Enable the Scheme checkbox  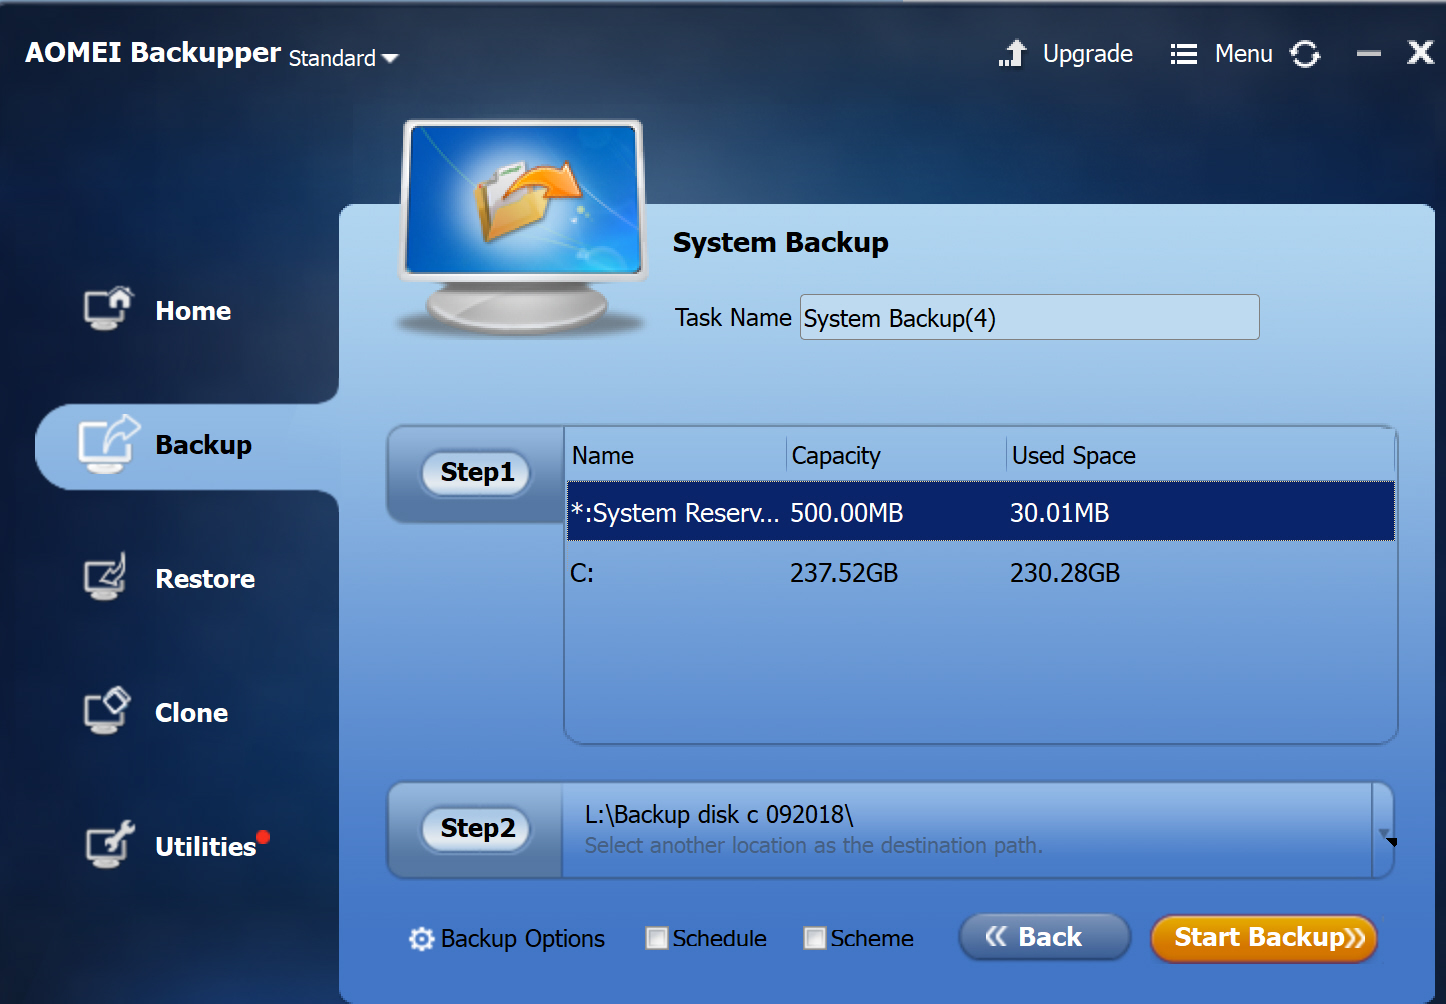[x=815, y=938]
